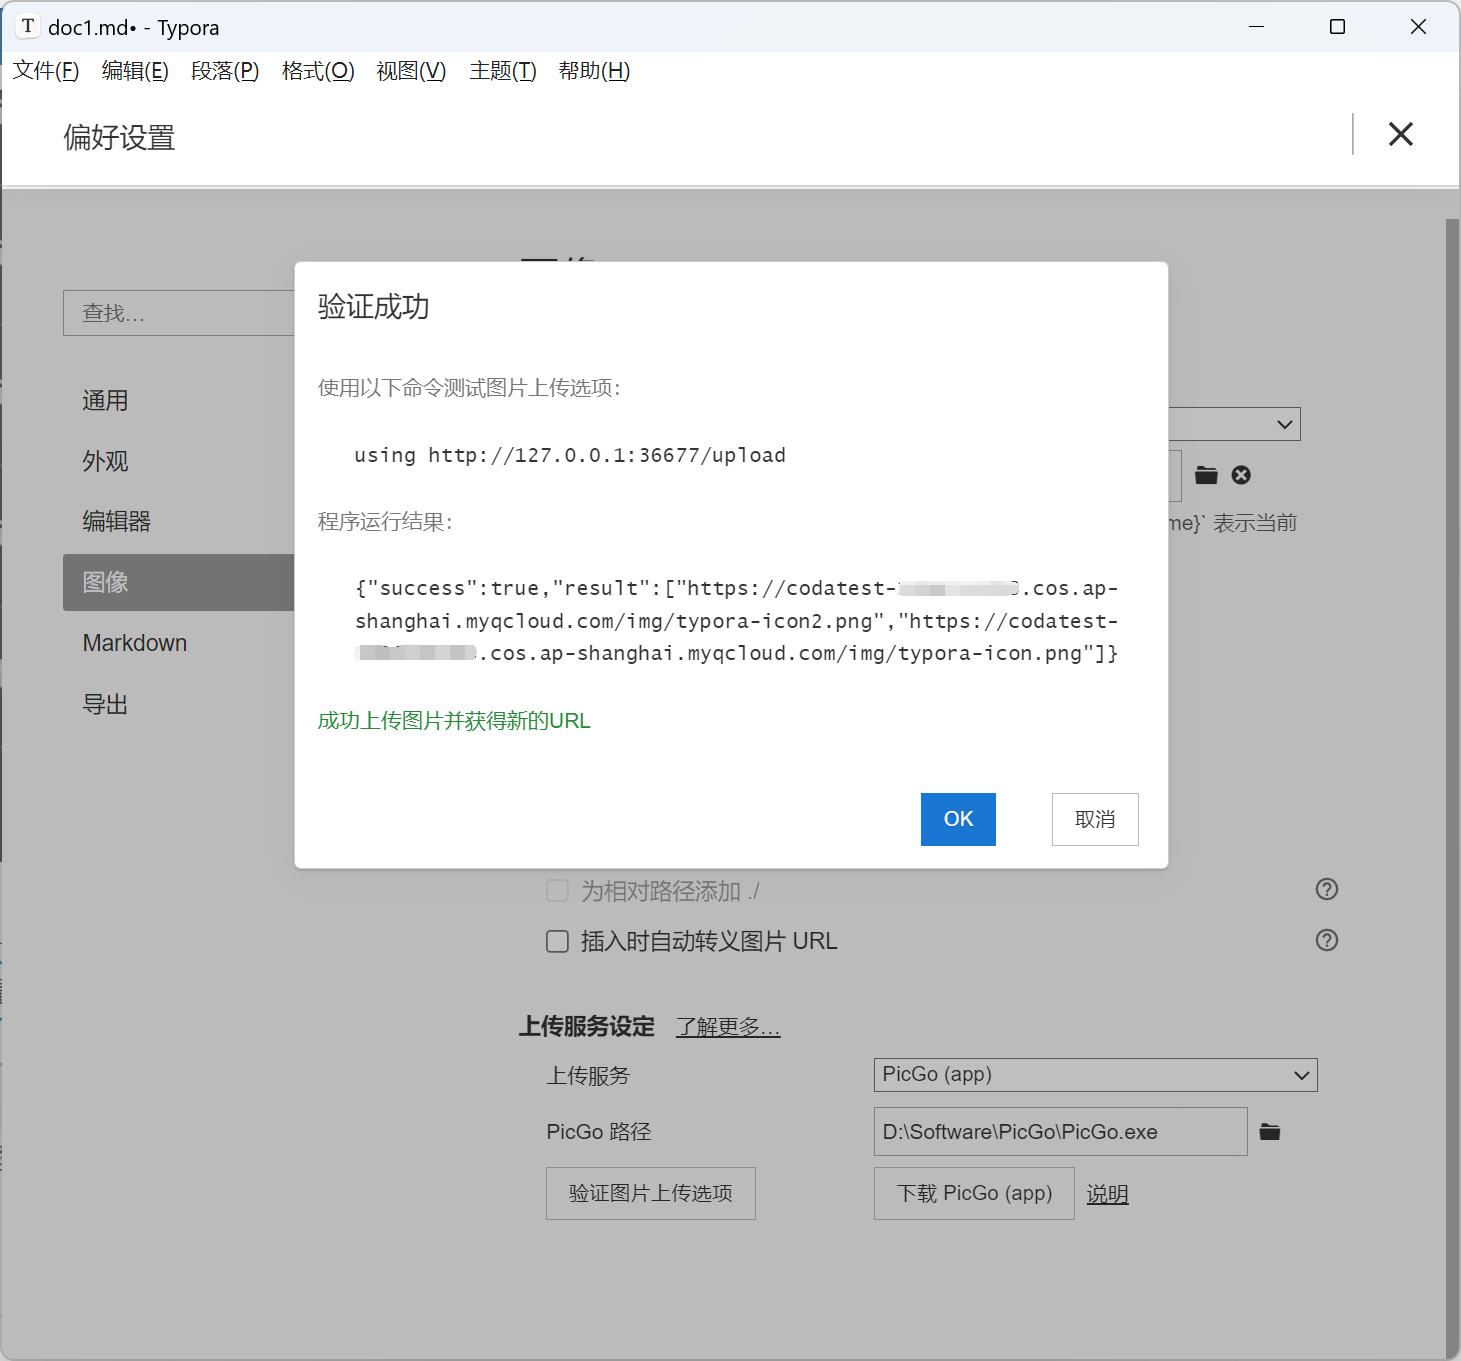Expand the image insert action dropdown
1461x1361 pixels.
coord(1234,424)
